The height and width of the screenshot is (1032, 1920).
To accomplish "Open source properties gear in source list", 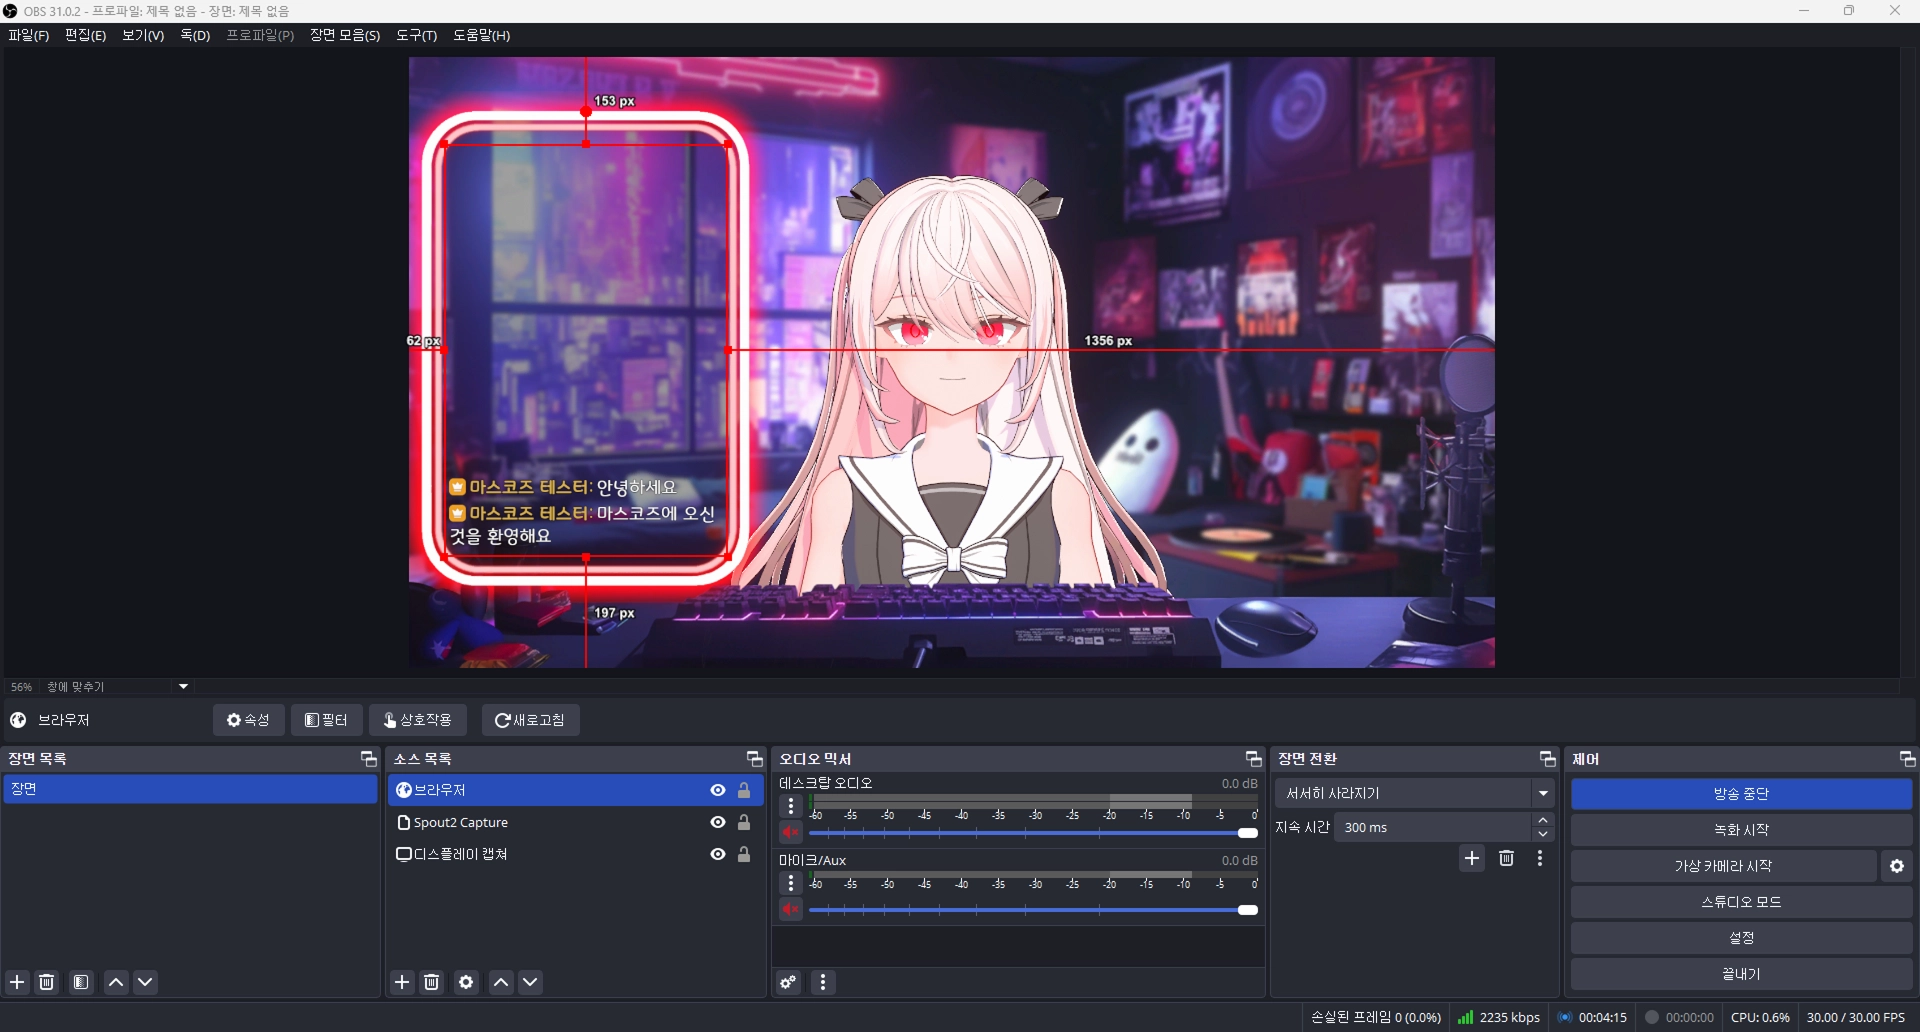I will 466,982.
